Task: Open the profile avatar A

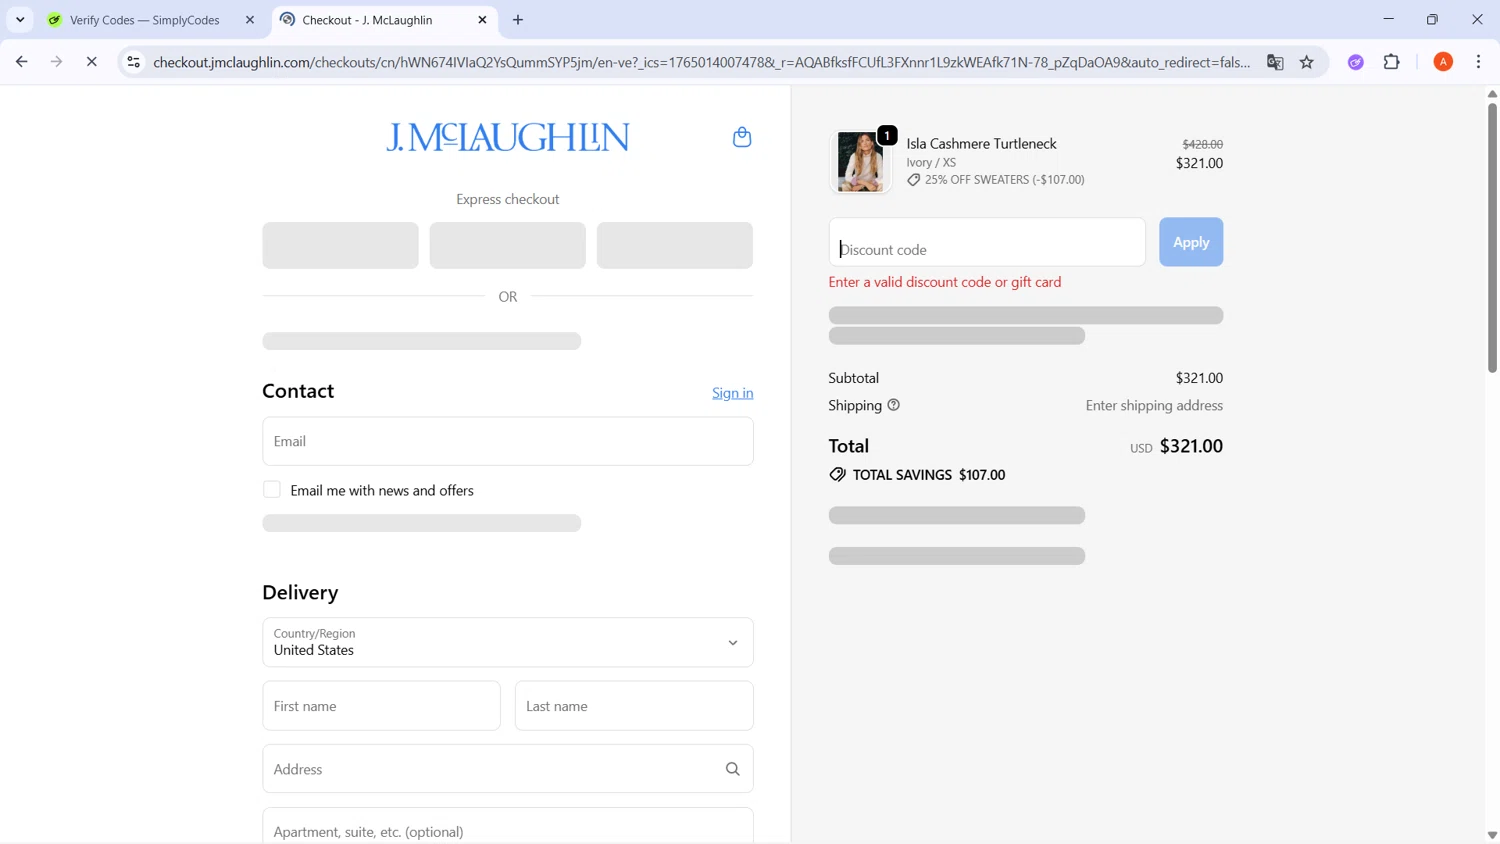Action: tap(1443, 62)
